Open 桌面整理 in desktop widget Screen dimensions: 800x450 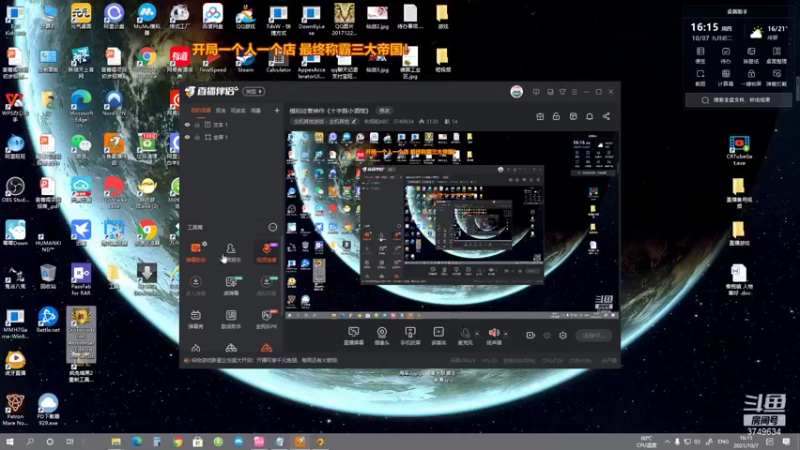coord(777,55)
